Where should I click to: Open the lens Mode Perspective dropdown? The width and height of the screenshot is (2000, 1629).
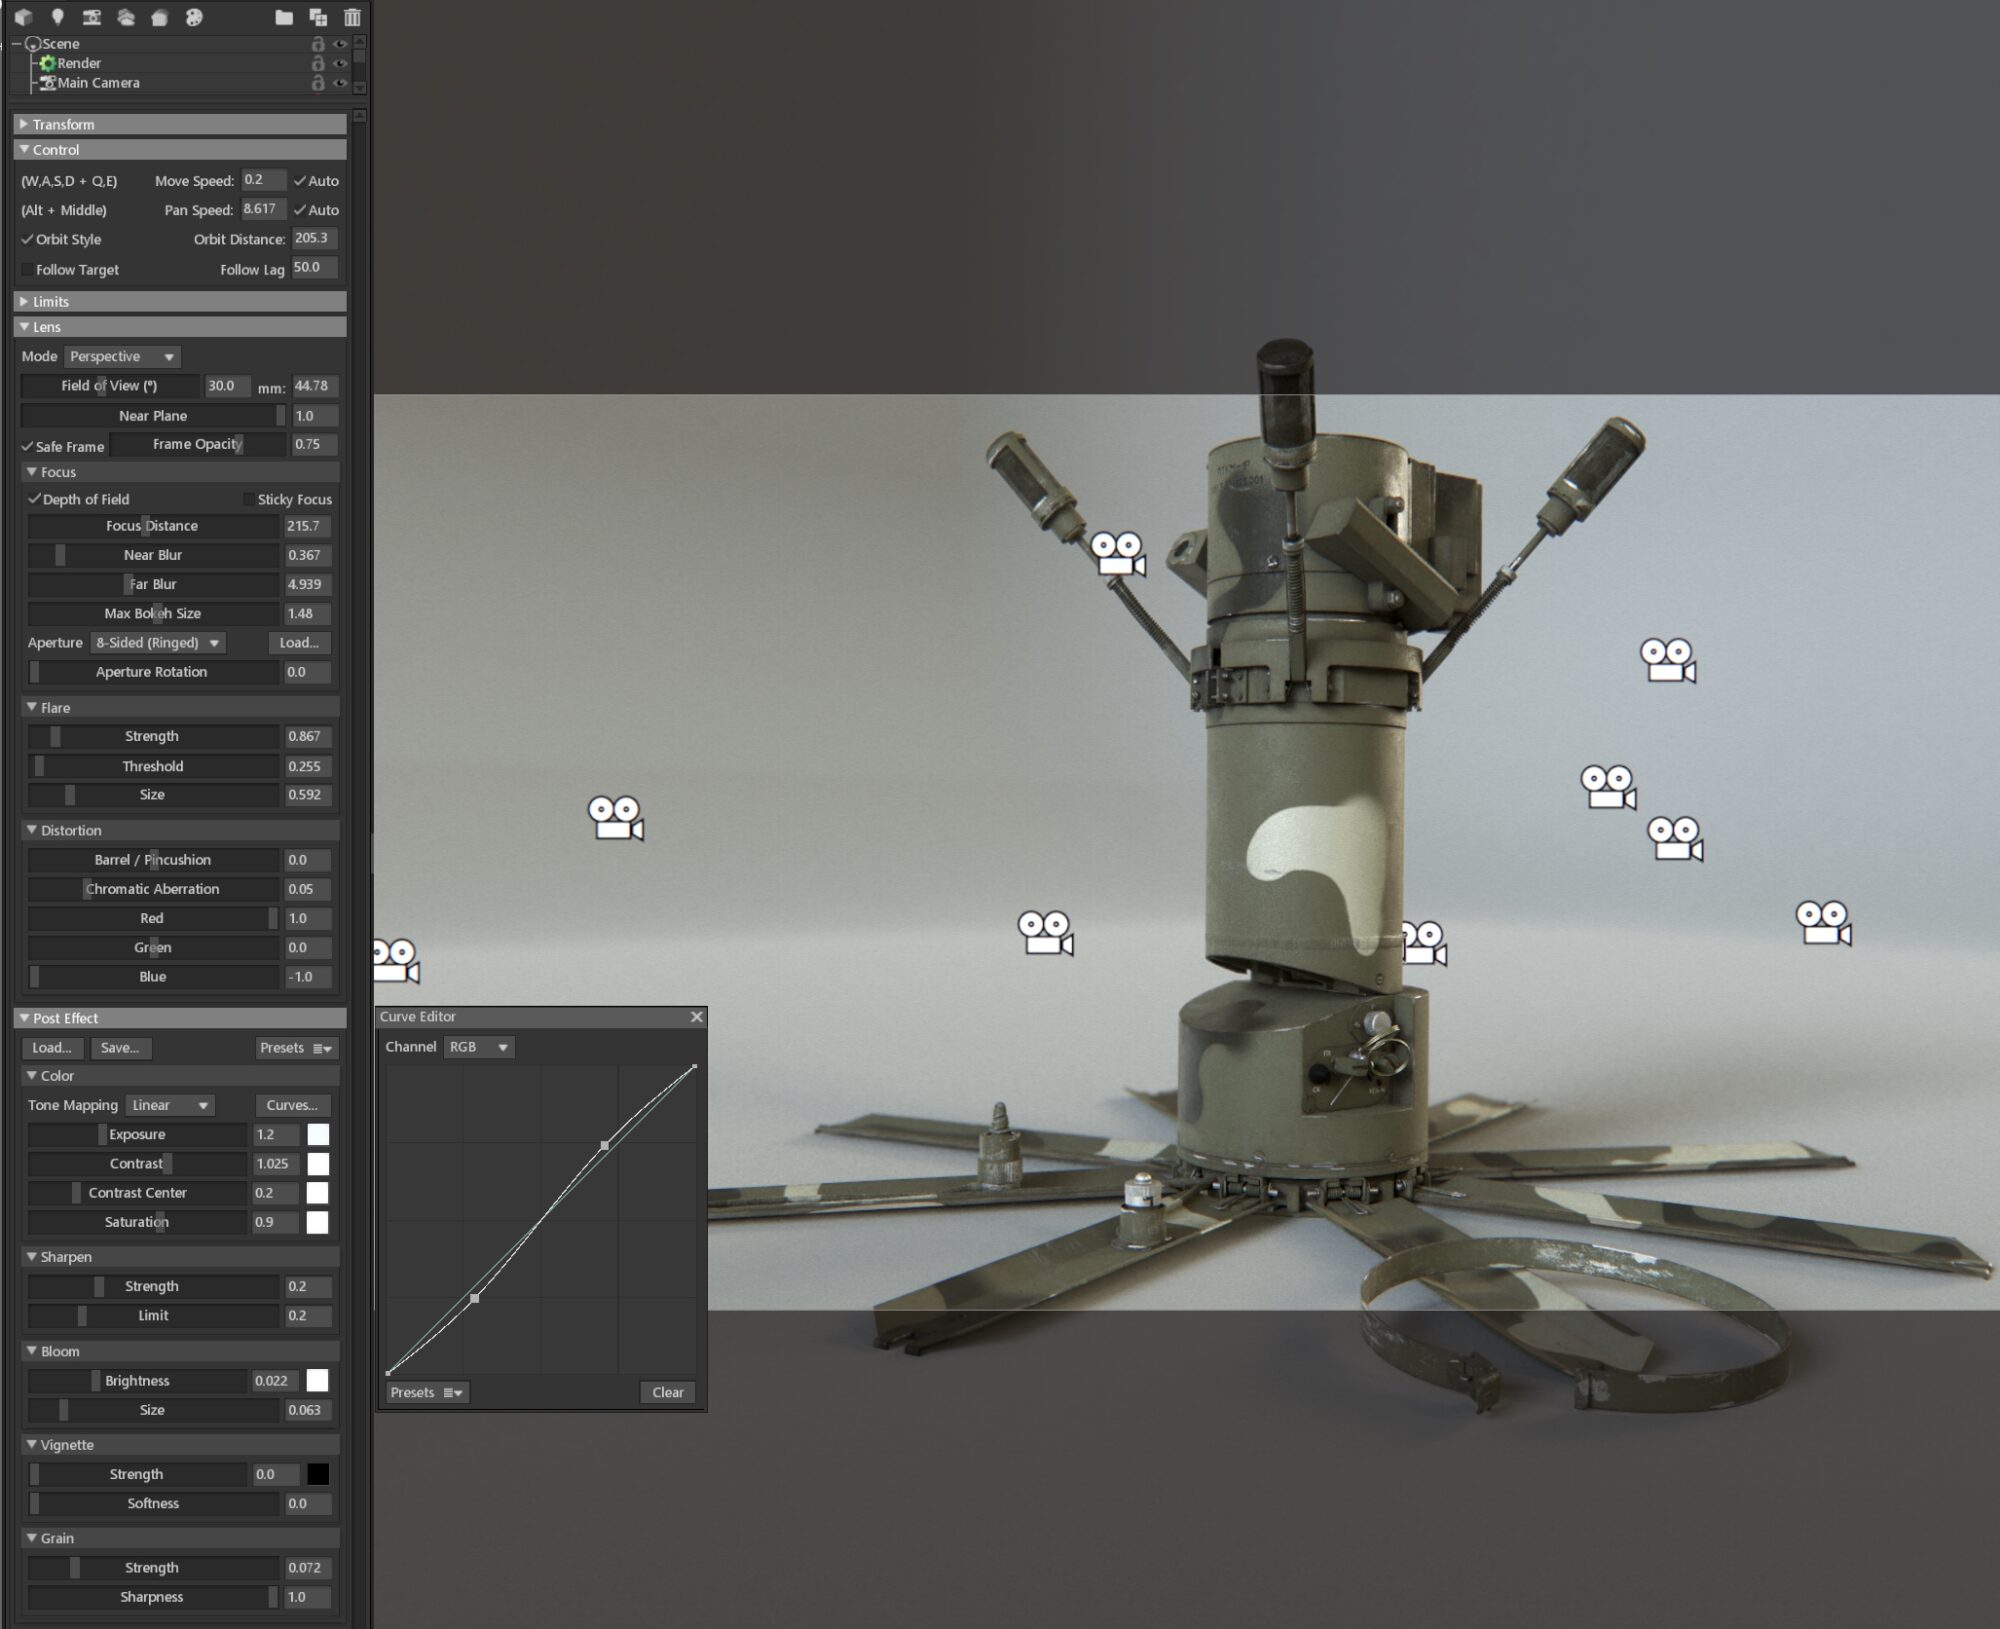[x=122, y=357]
